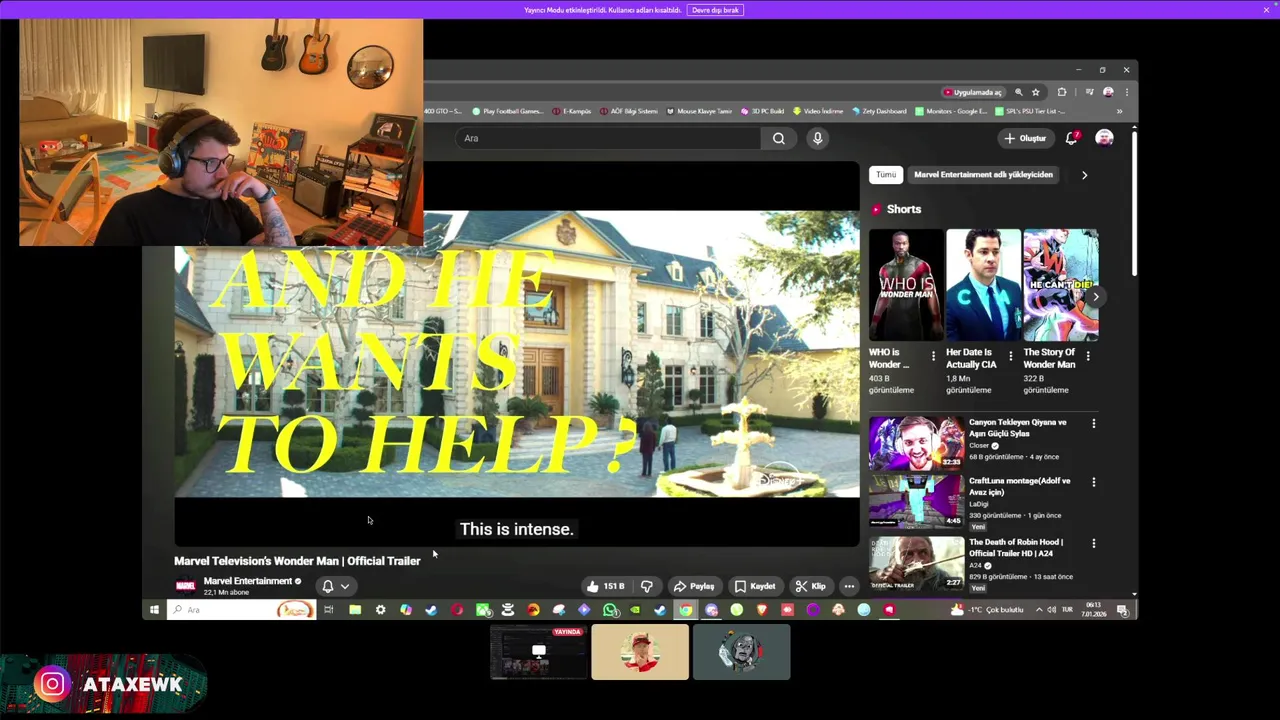Like the Wonder Man trailer video
The height and width of the screenshot is (720, 1280).
point(606,586)
